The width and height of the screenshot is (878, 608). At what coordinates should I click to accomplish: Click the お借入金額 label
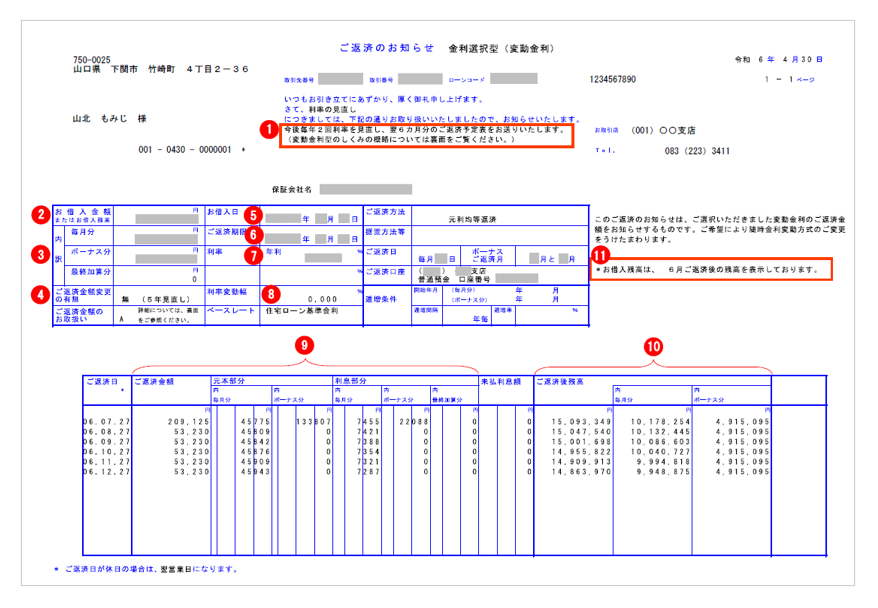click(x=83, y=212)
